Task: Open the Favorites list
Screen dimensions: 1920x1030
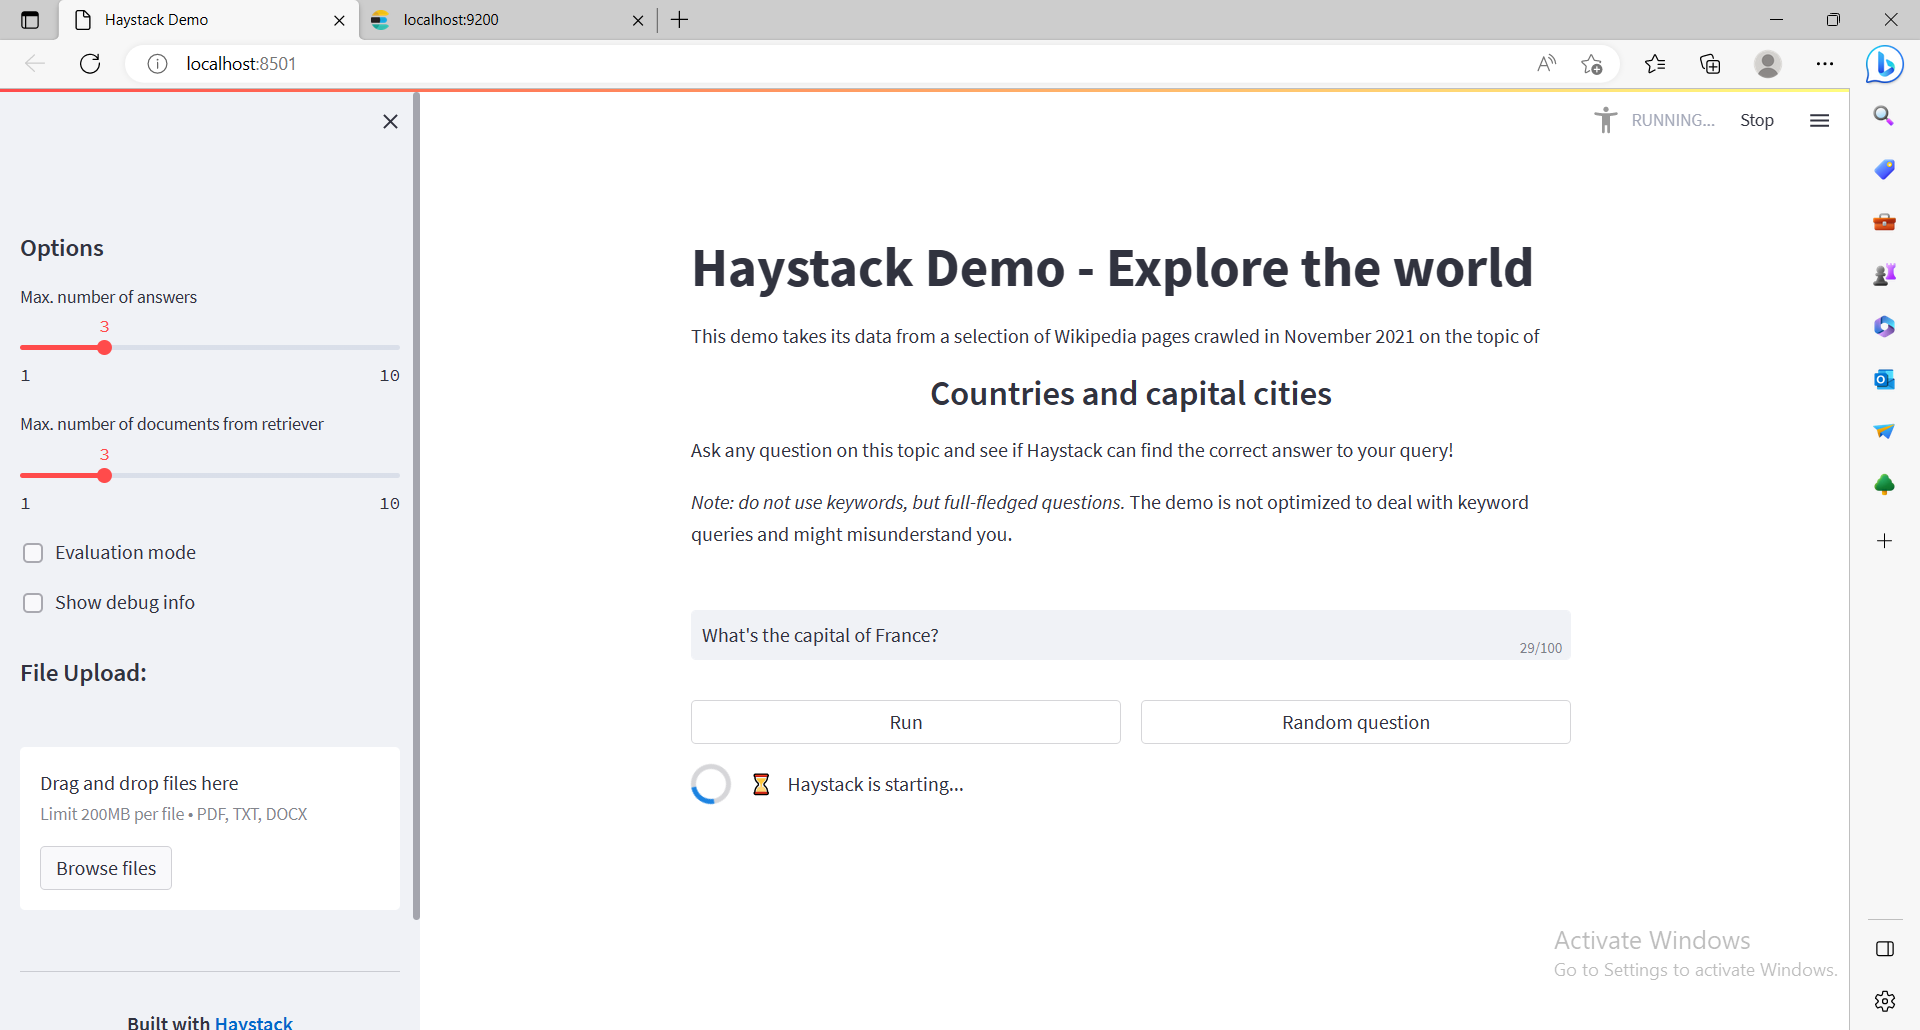Action: click(1655, 64)
